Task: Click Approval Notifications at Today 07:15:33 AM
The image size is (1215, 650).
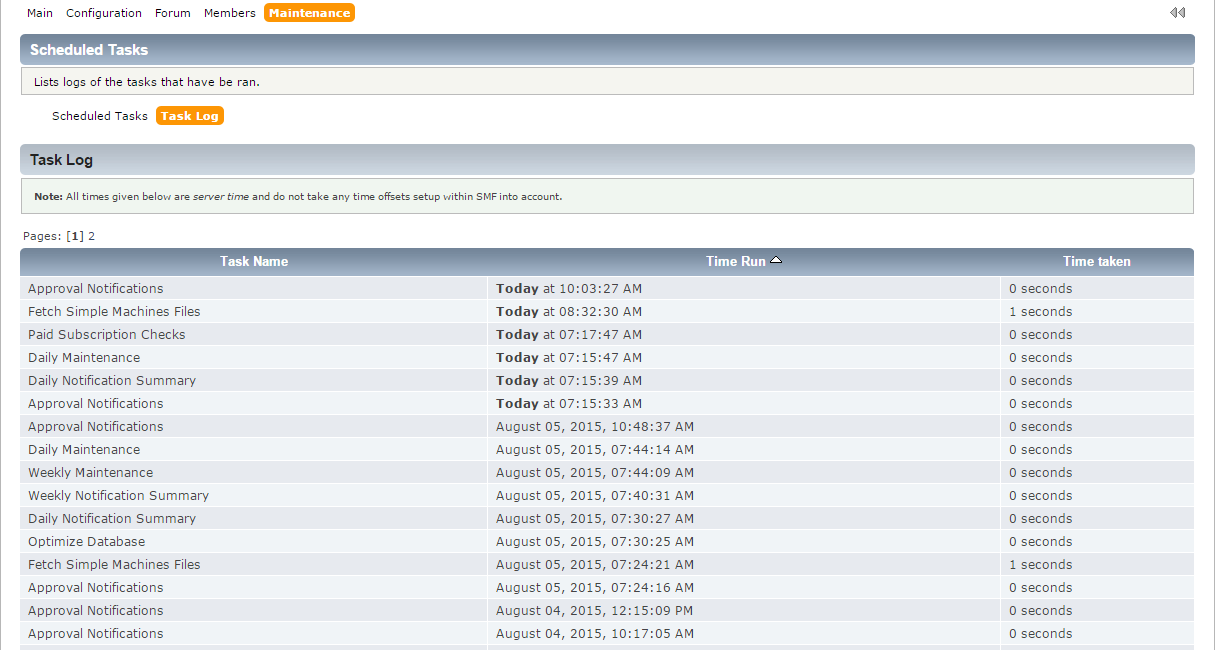Action: pyautogui.click(x=96, y=403)
